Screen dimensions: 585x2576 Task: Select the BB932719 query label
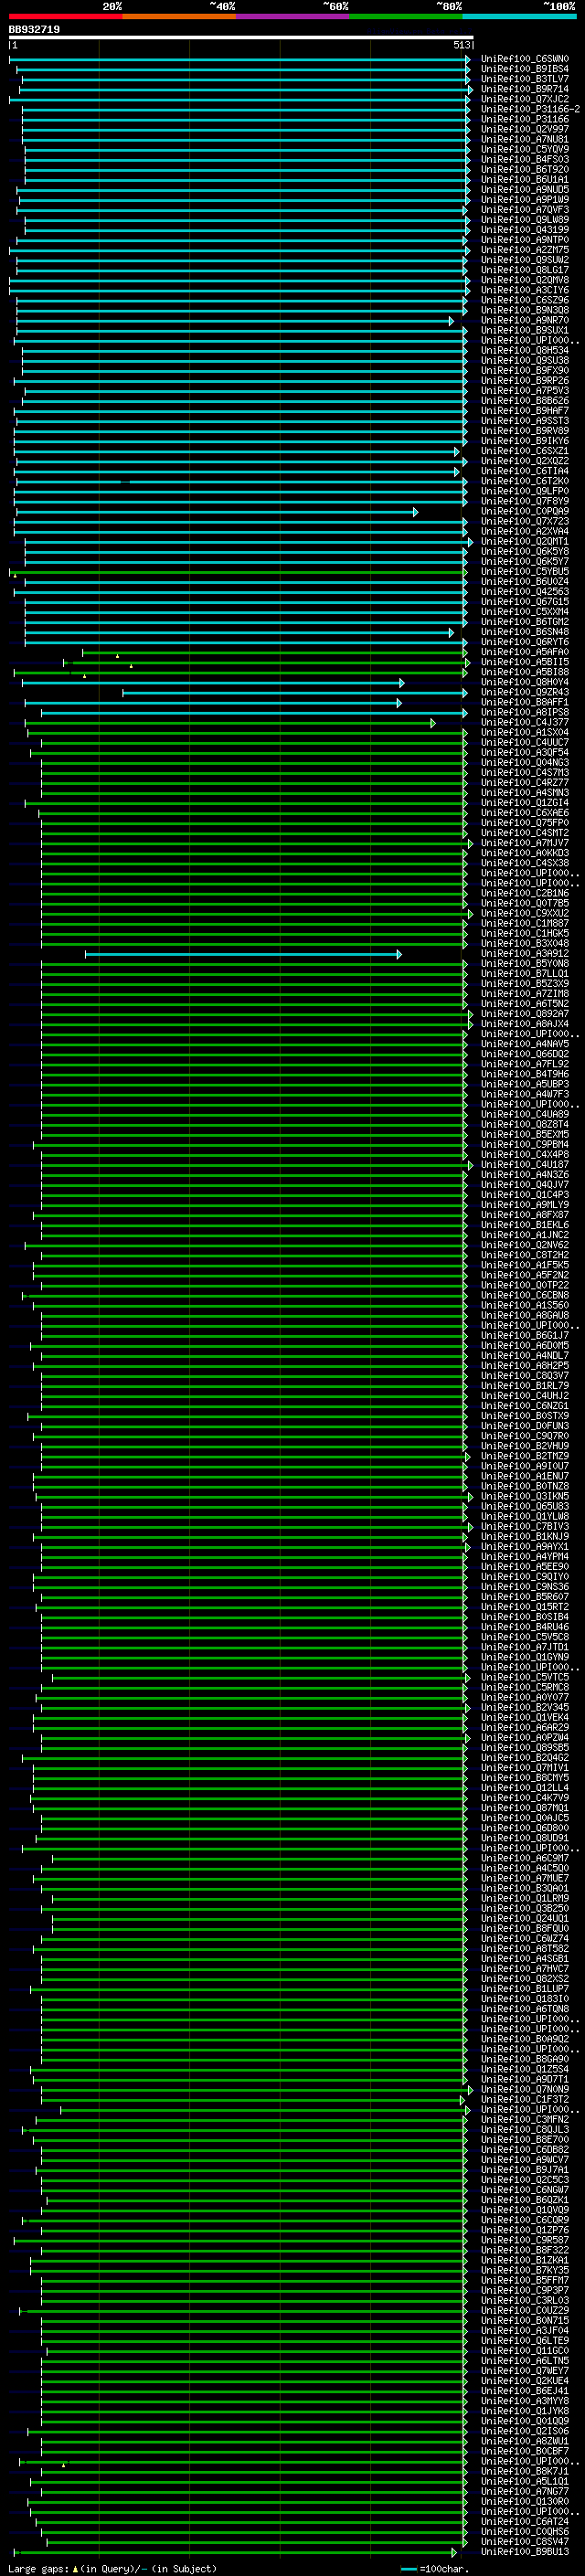pyautogui.click(x=34, y=30)
